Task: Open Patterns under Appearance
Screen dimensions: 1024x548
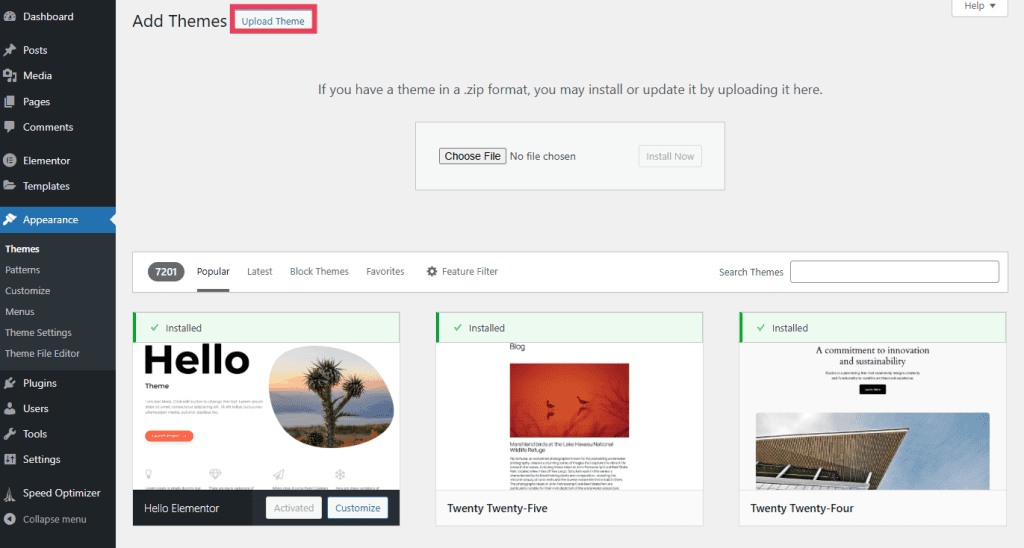Action: click(23, 270)
